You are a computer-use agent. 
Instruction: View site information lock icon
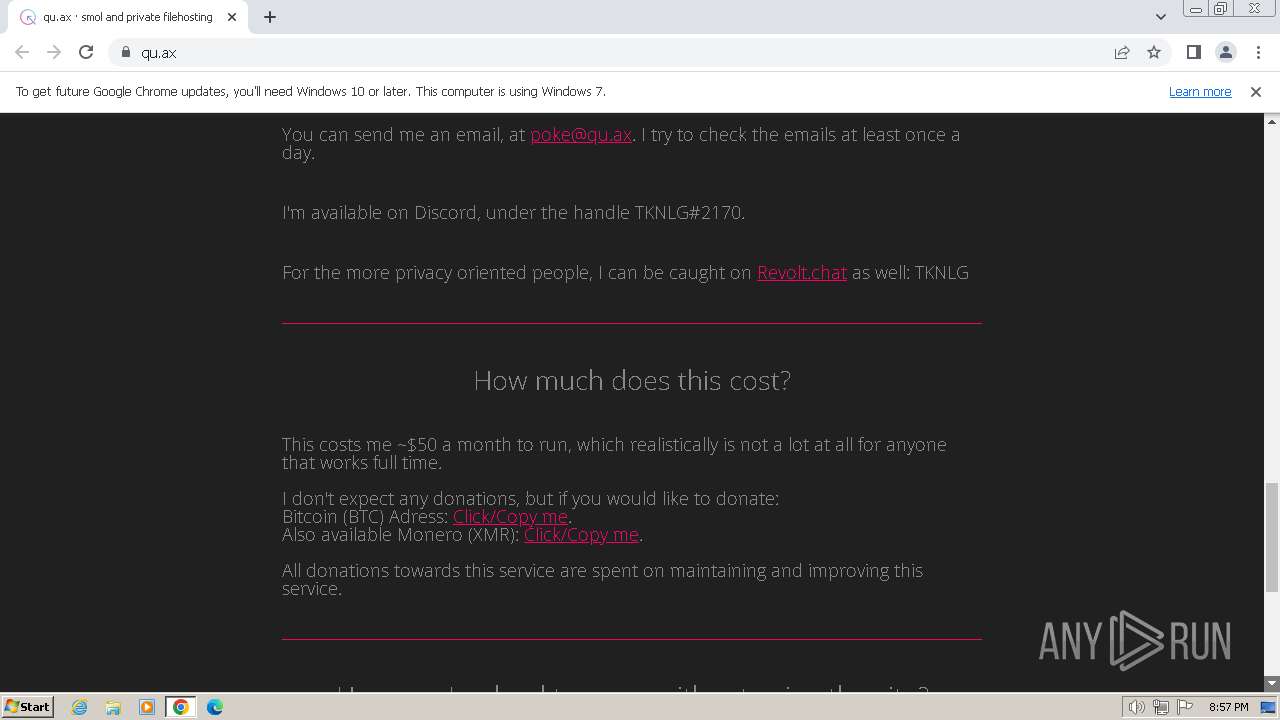click(x=126, y=52)
